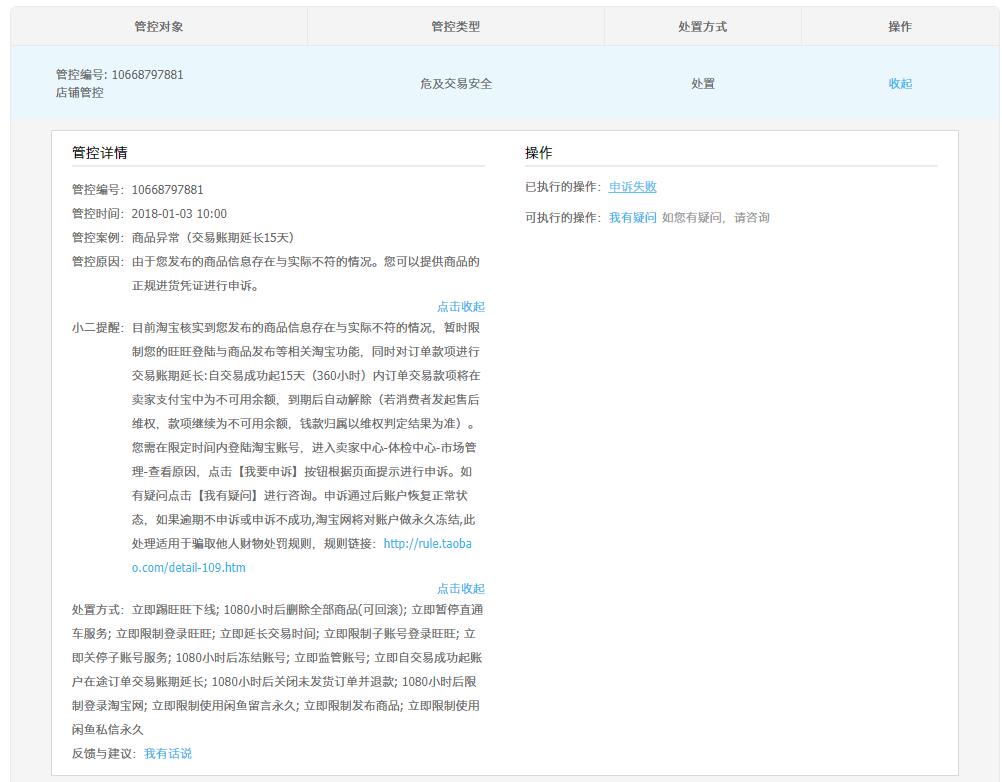Click the 店铺管控 text in the row
Image resolution: width=1002 pixels, height=782 pixels.
(x=80, y=93)
